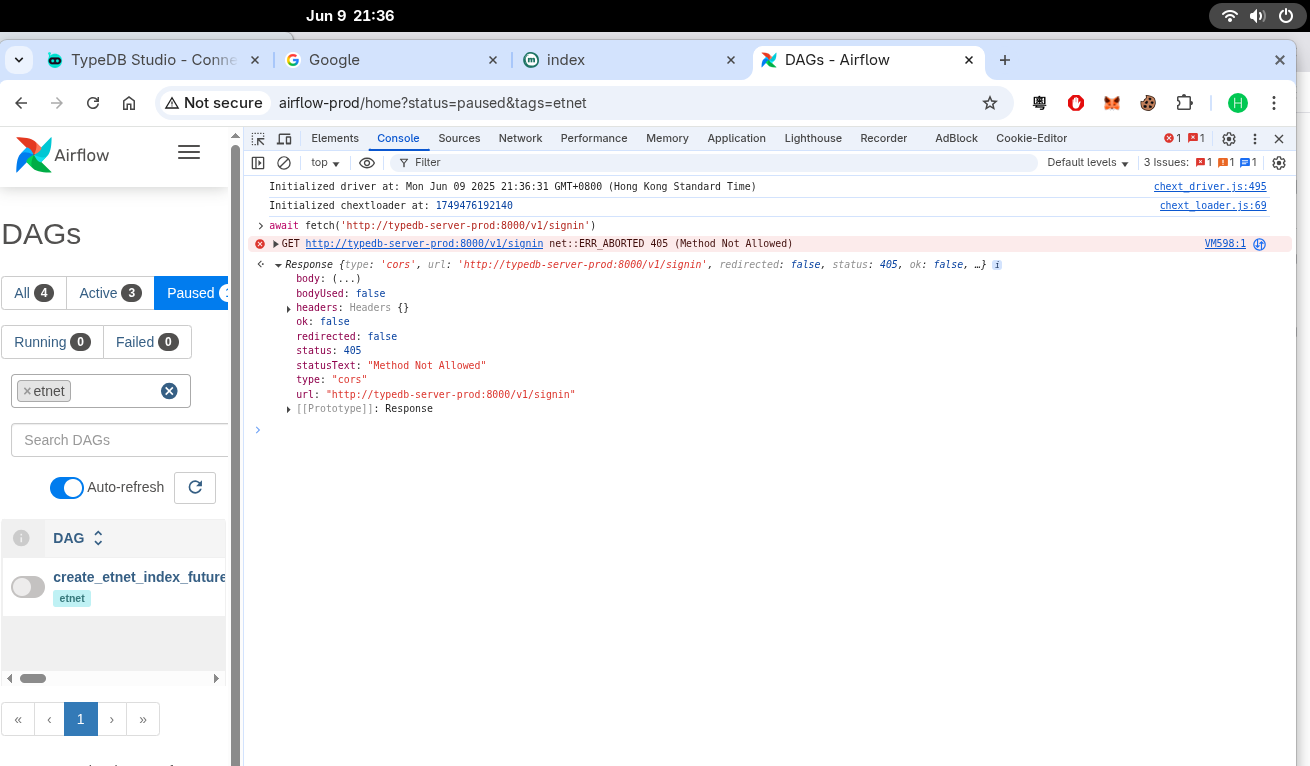Focus the console Filter field
The image size is (1310, 766).
[x=712, y=163]
